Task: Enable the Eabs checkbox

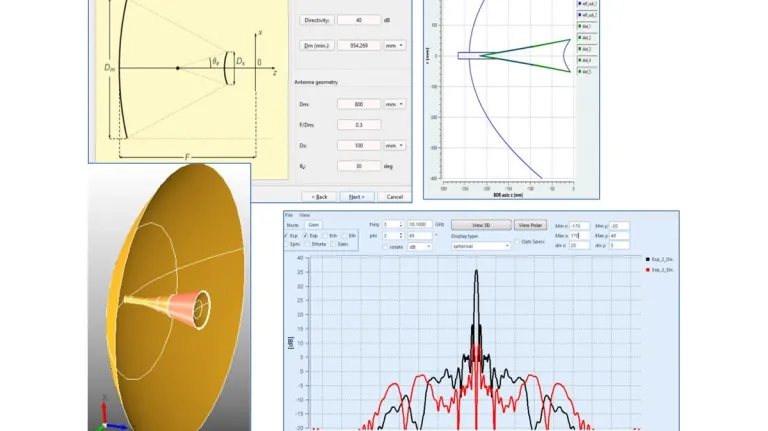Action: pos(333,244)
